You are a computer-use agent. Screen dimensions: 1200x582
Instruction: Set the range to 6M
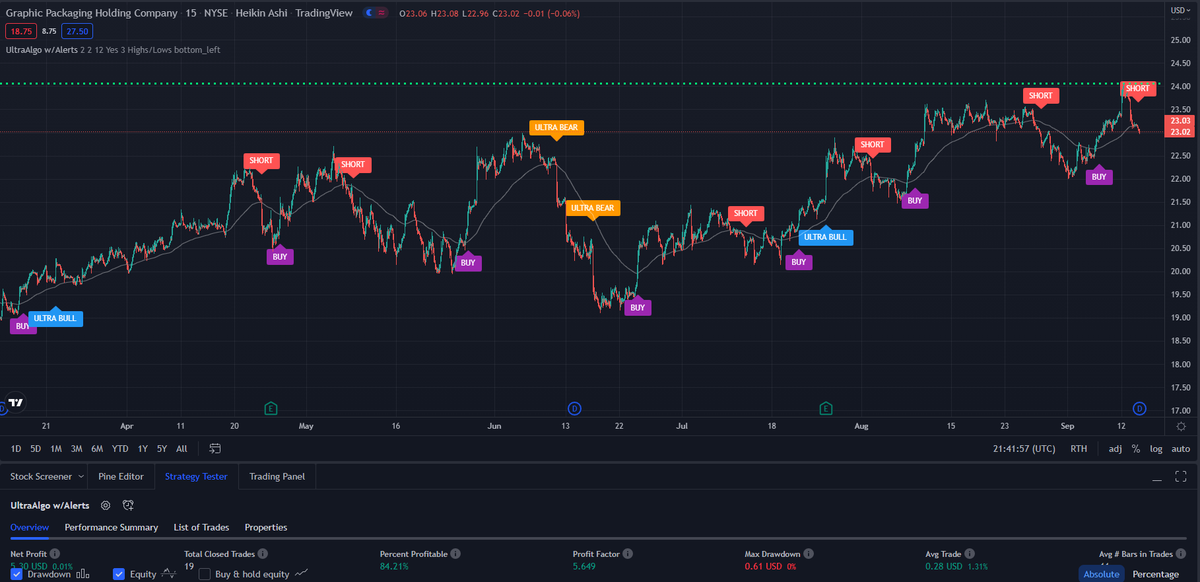point(97,449)
